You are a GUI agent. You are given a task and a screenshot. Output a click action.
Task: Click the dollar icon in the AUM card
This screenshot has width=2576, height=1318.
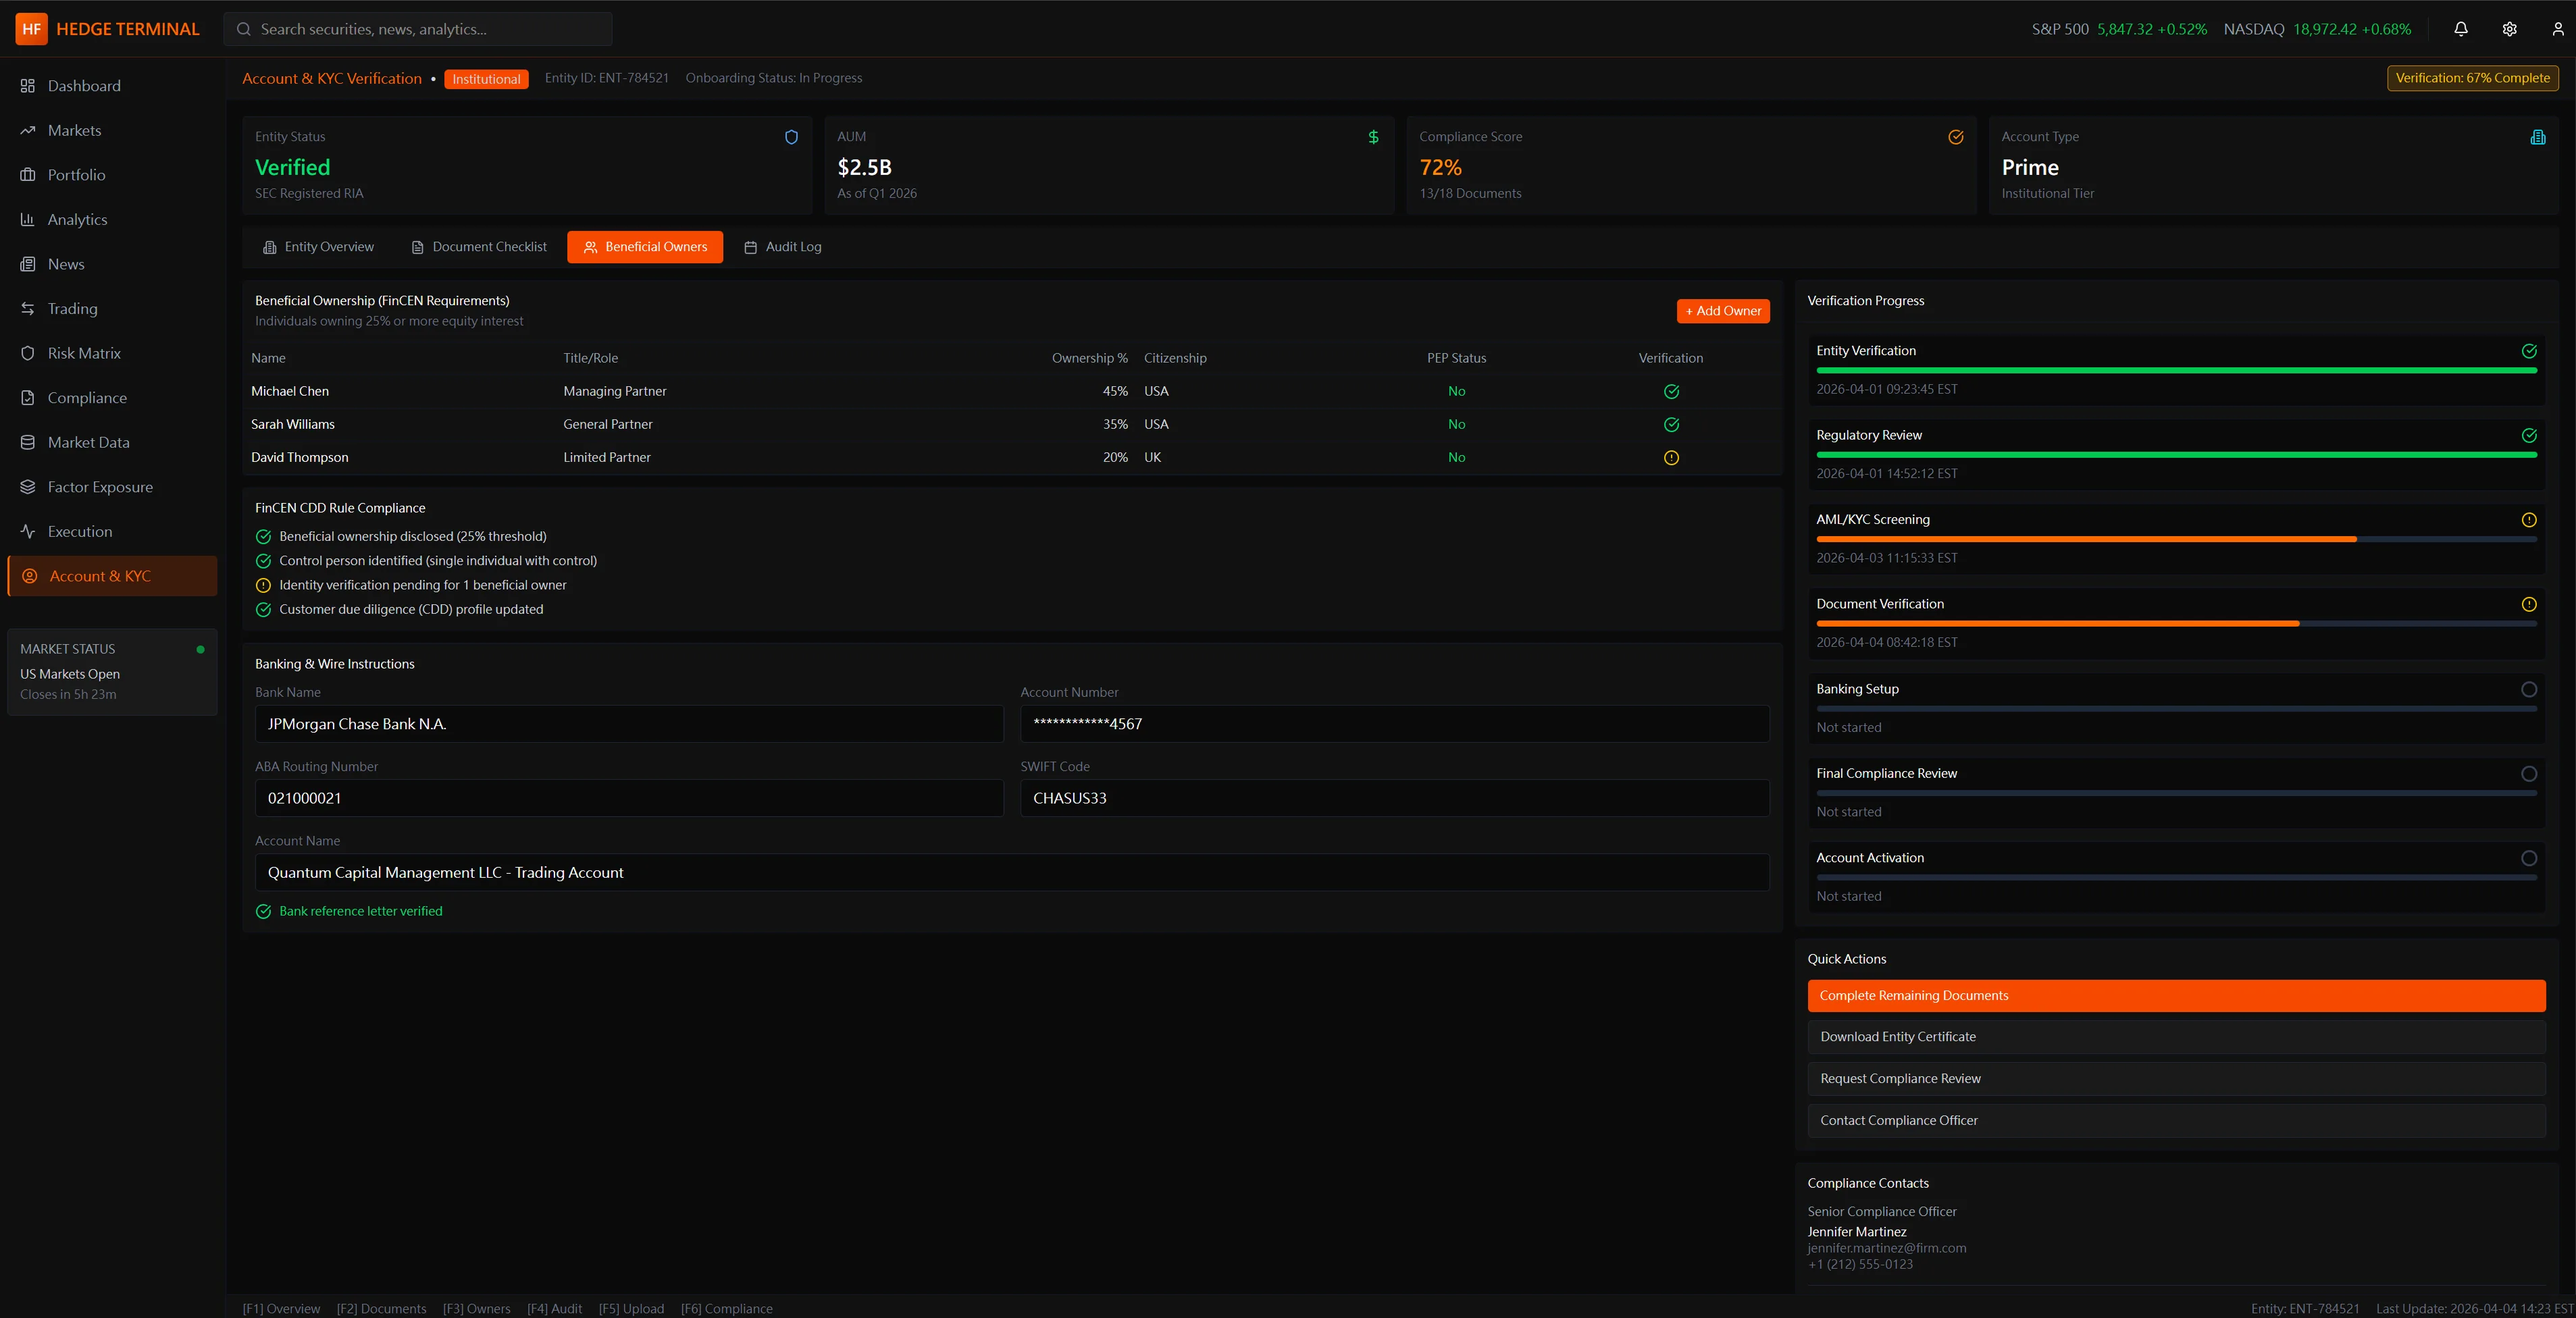[x=1374, y=138]
